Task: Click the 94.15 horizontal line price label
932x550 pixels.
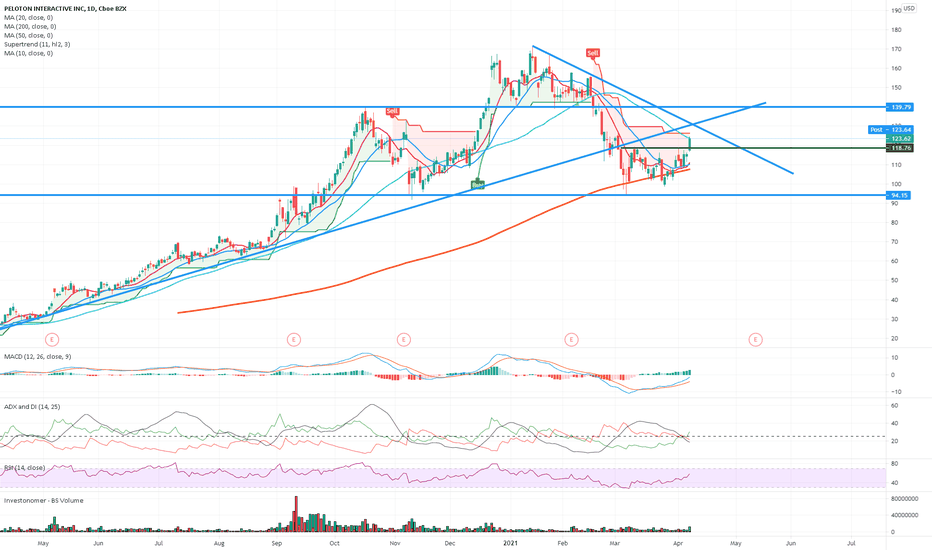Action: (899, 195)
